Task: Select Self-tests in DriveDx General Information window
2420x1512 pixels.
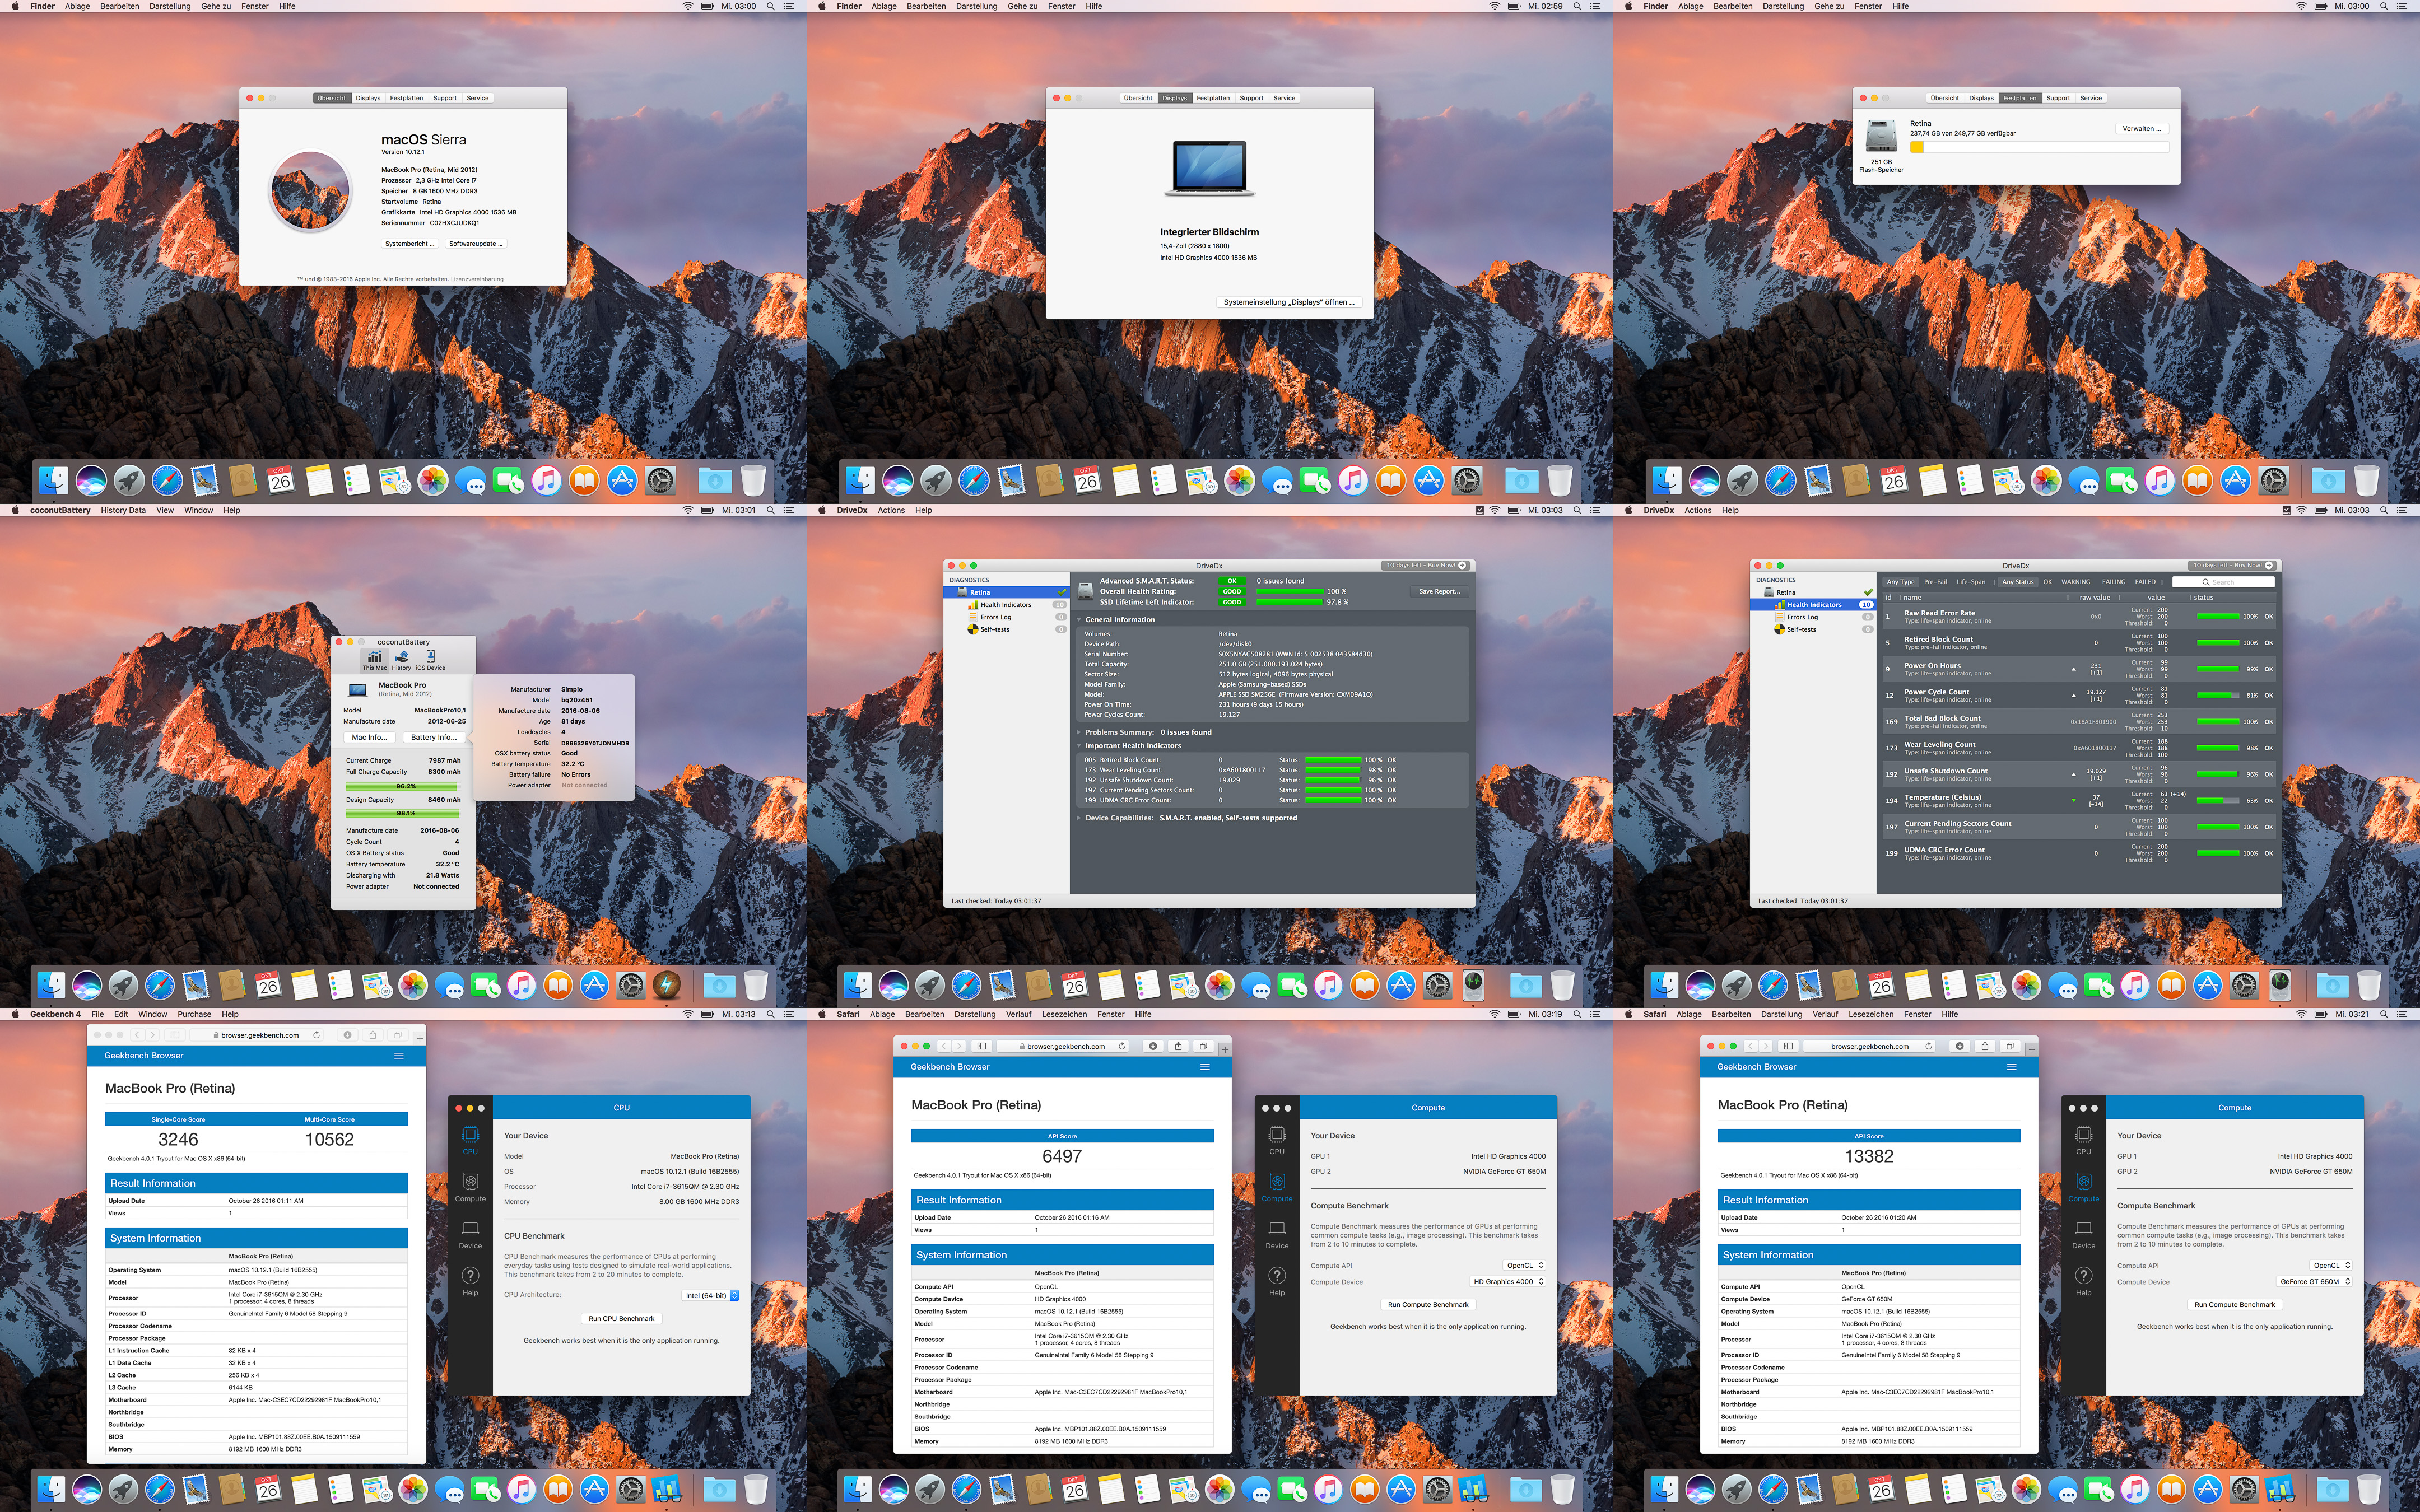Action: tap(995, 629)
